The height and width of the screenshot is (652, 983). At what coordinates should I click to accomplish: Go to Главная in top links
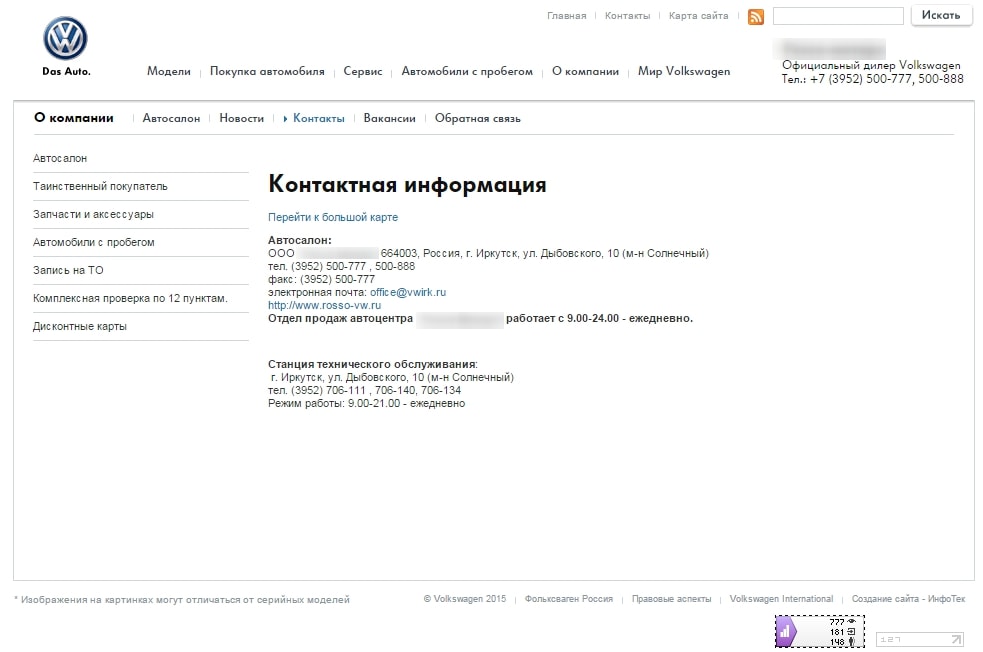567,16
